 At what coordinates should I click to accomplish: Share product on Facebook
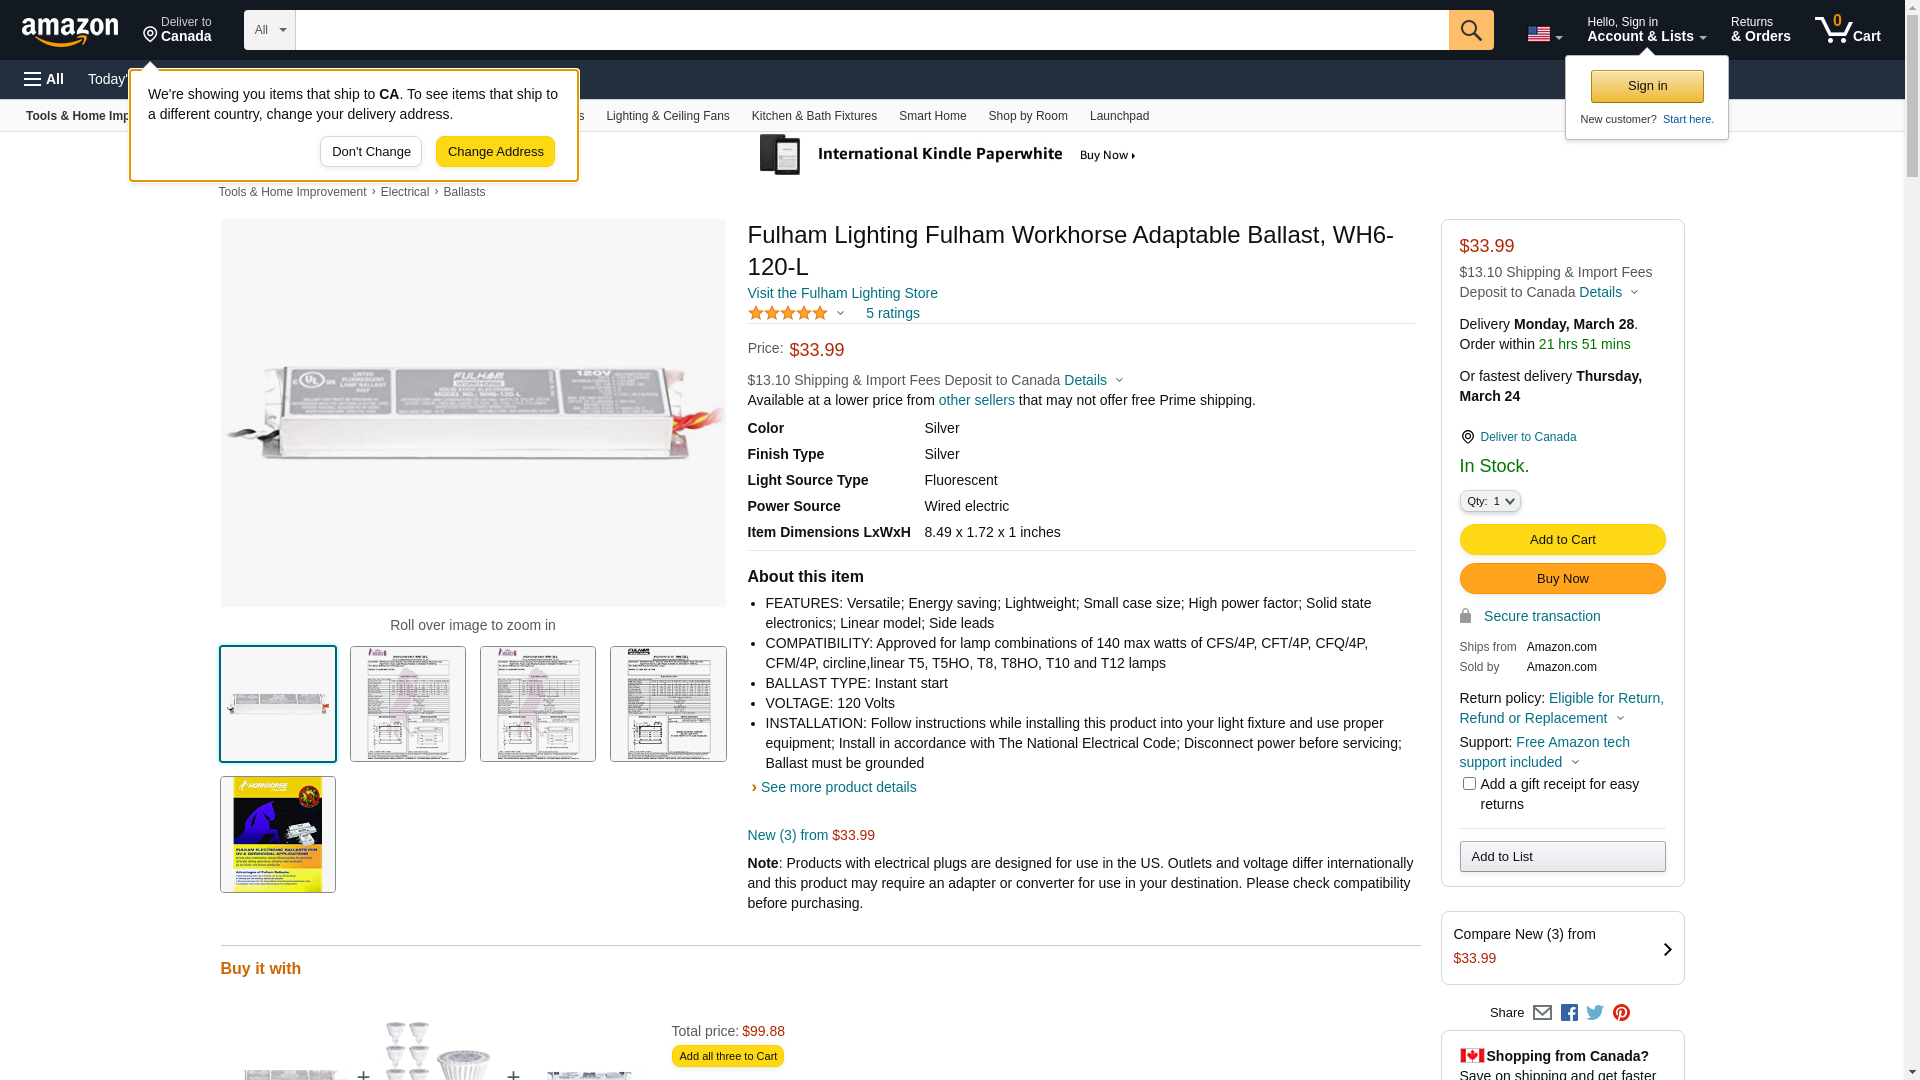1569,1013
